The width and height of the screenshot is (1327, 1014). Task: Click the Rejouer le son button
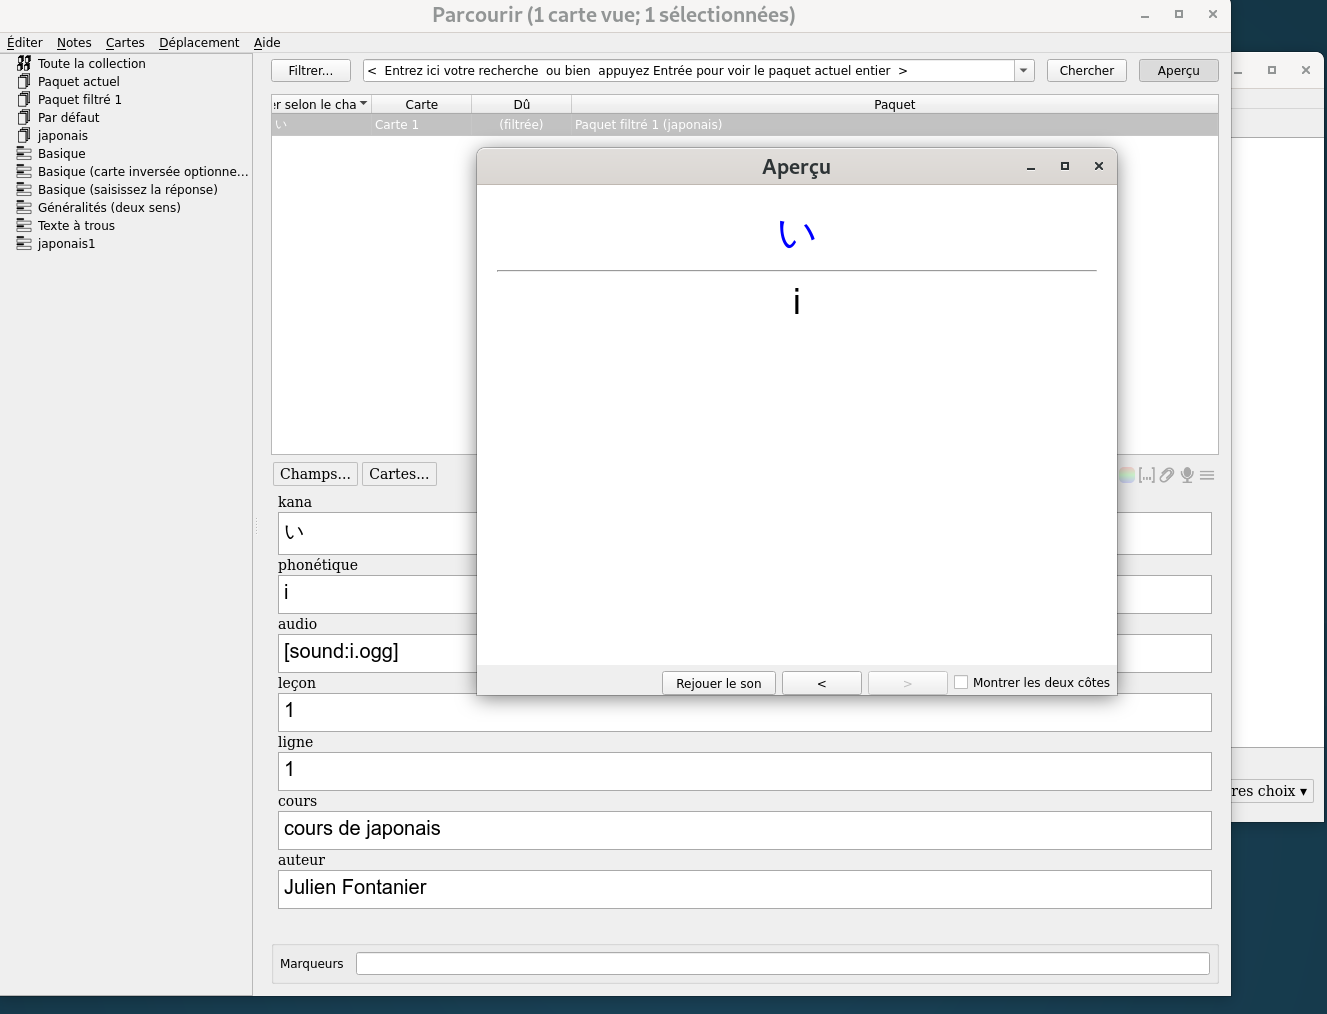[x=718, y=683]
